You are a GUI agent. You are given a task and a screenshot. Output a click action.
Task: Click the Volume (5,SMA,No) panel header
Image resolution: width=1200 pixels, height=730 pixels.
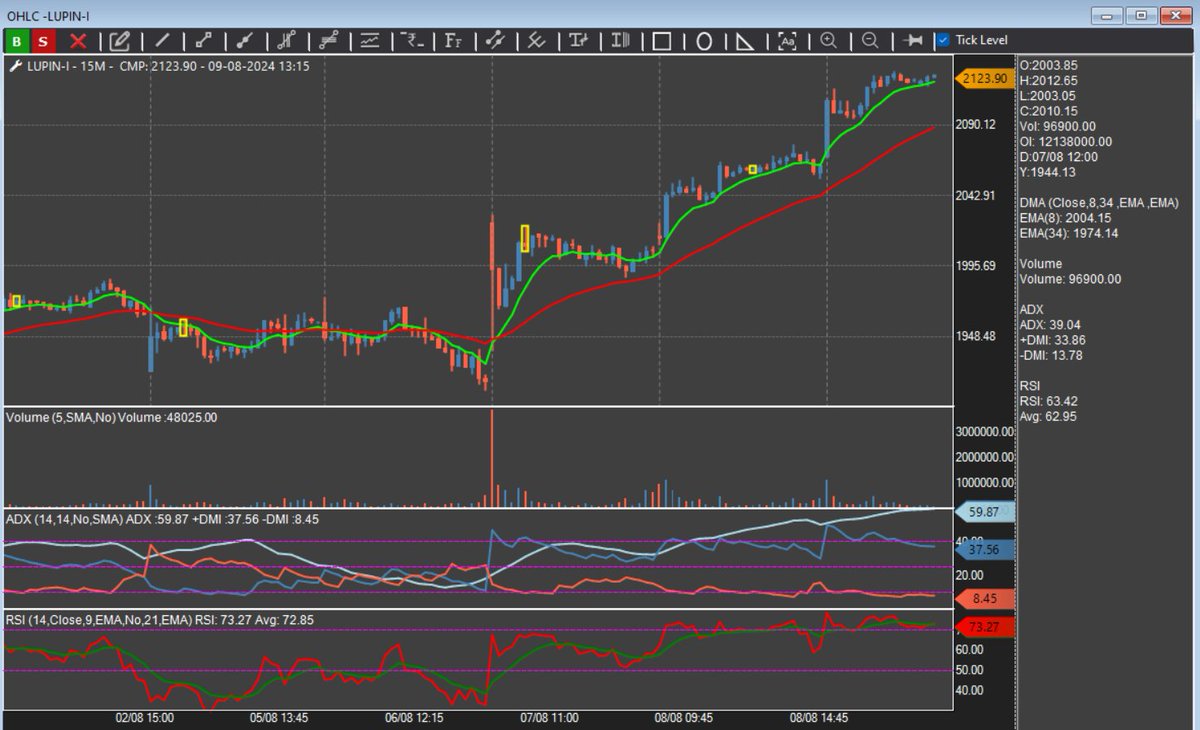112,417
